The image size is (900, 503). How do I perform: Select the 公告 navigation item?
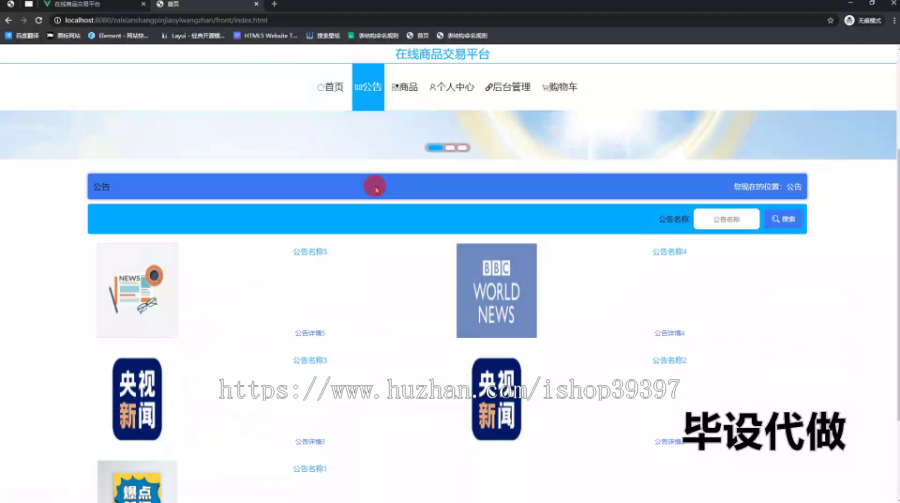pos(368,87)
